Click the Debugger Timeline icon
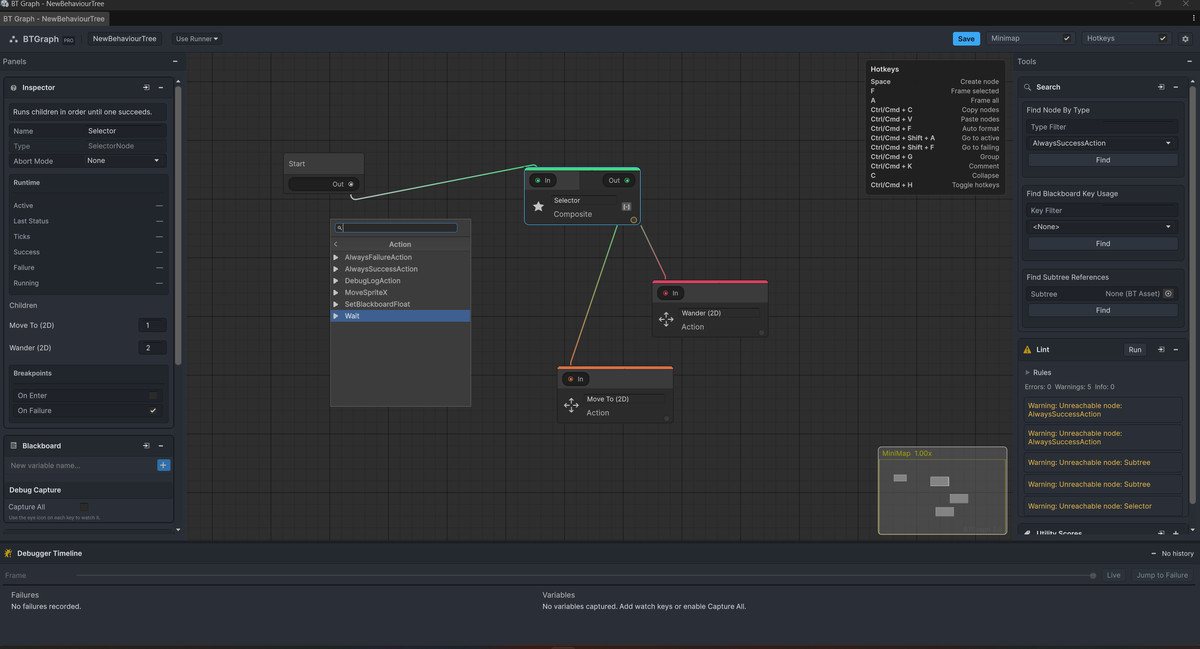 (9, 553)
